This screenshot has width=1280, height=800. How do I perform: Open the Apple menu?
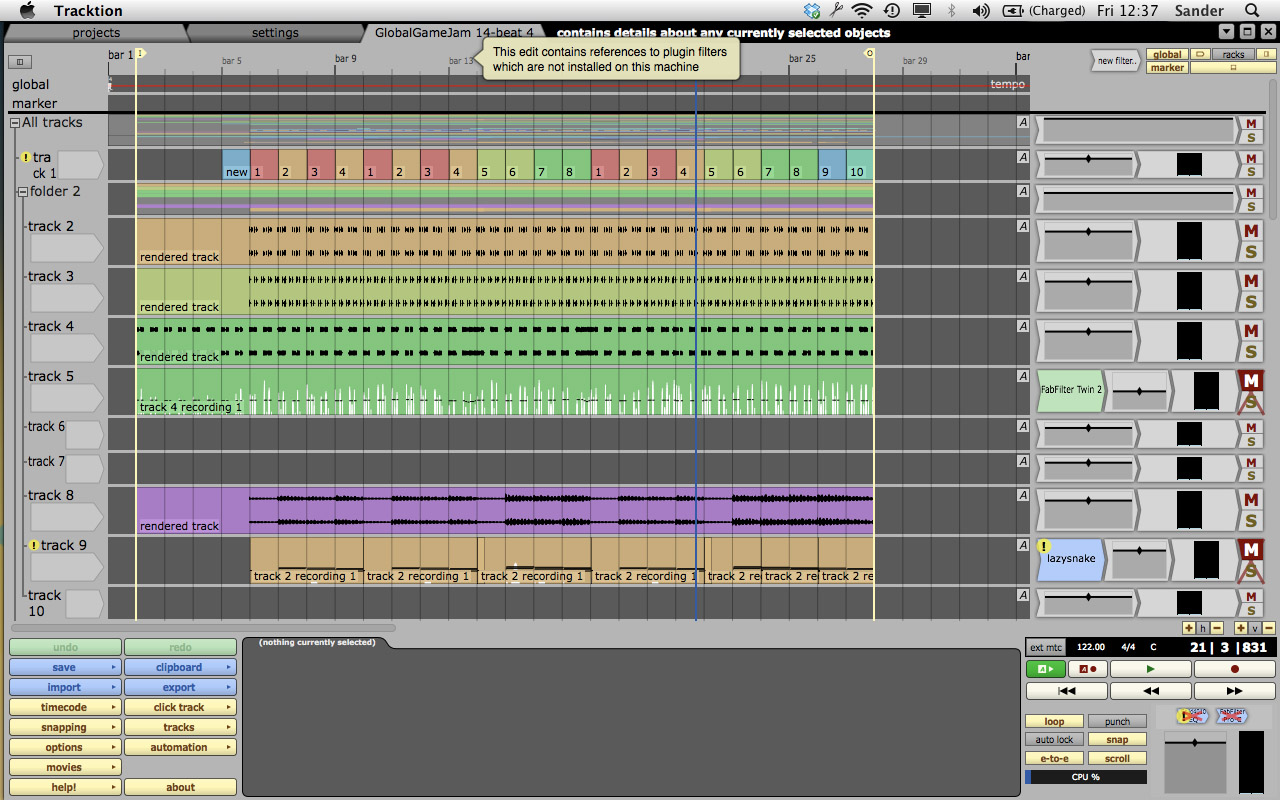(27, 11)
